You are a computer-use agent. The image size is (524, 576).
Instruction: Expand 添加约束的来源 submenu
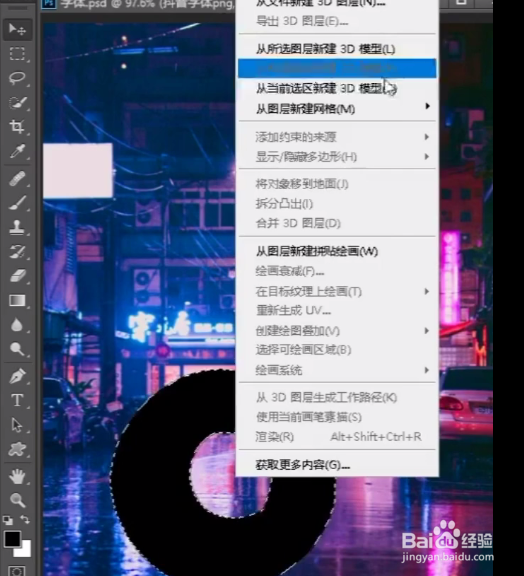[337, 137]
